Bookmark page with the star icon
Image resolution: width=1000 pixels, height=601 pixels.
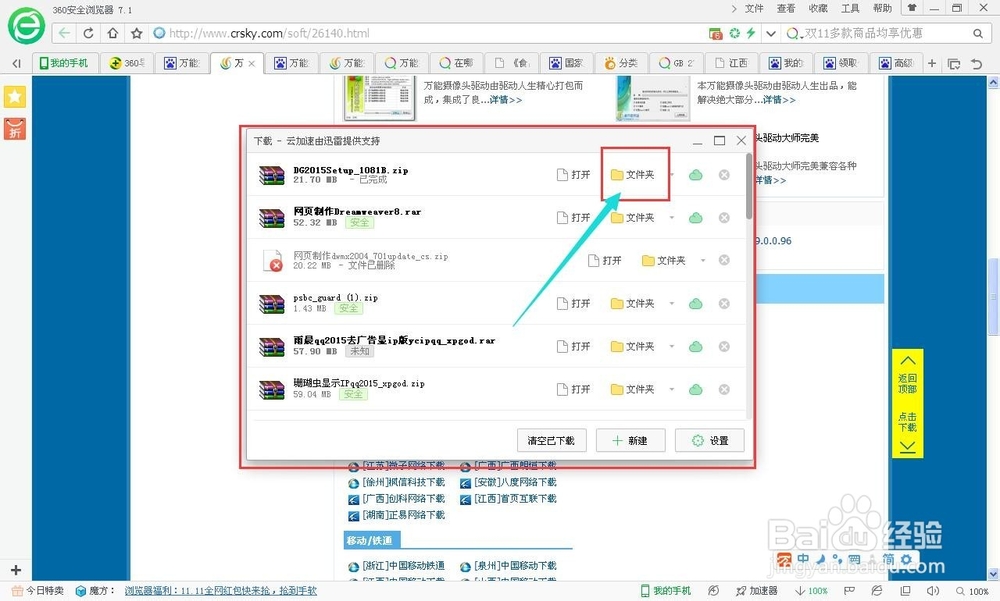(x=136, y=33)
